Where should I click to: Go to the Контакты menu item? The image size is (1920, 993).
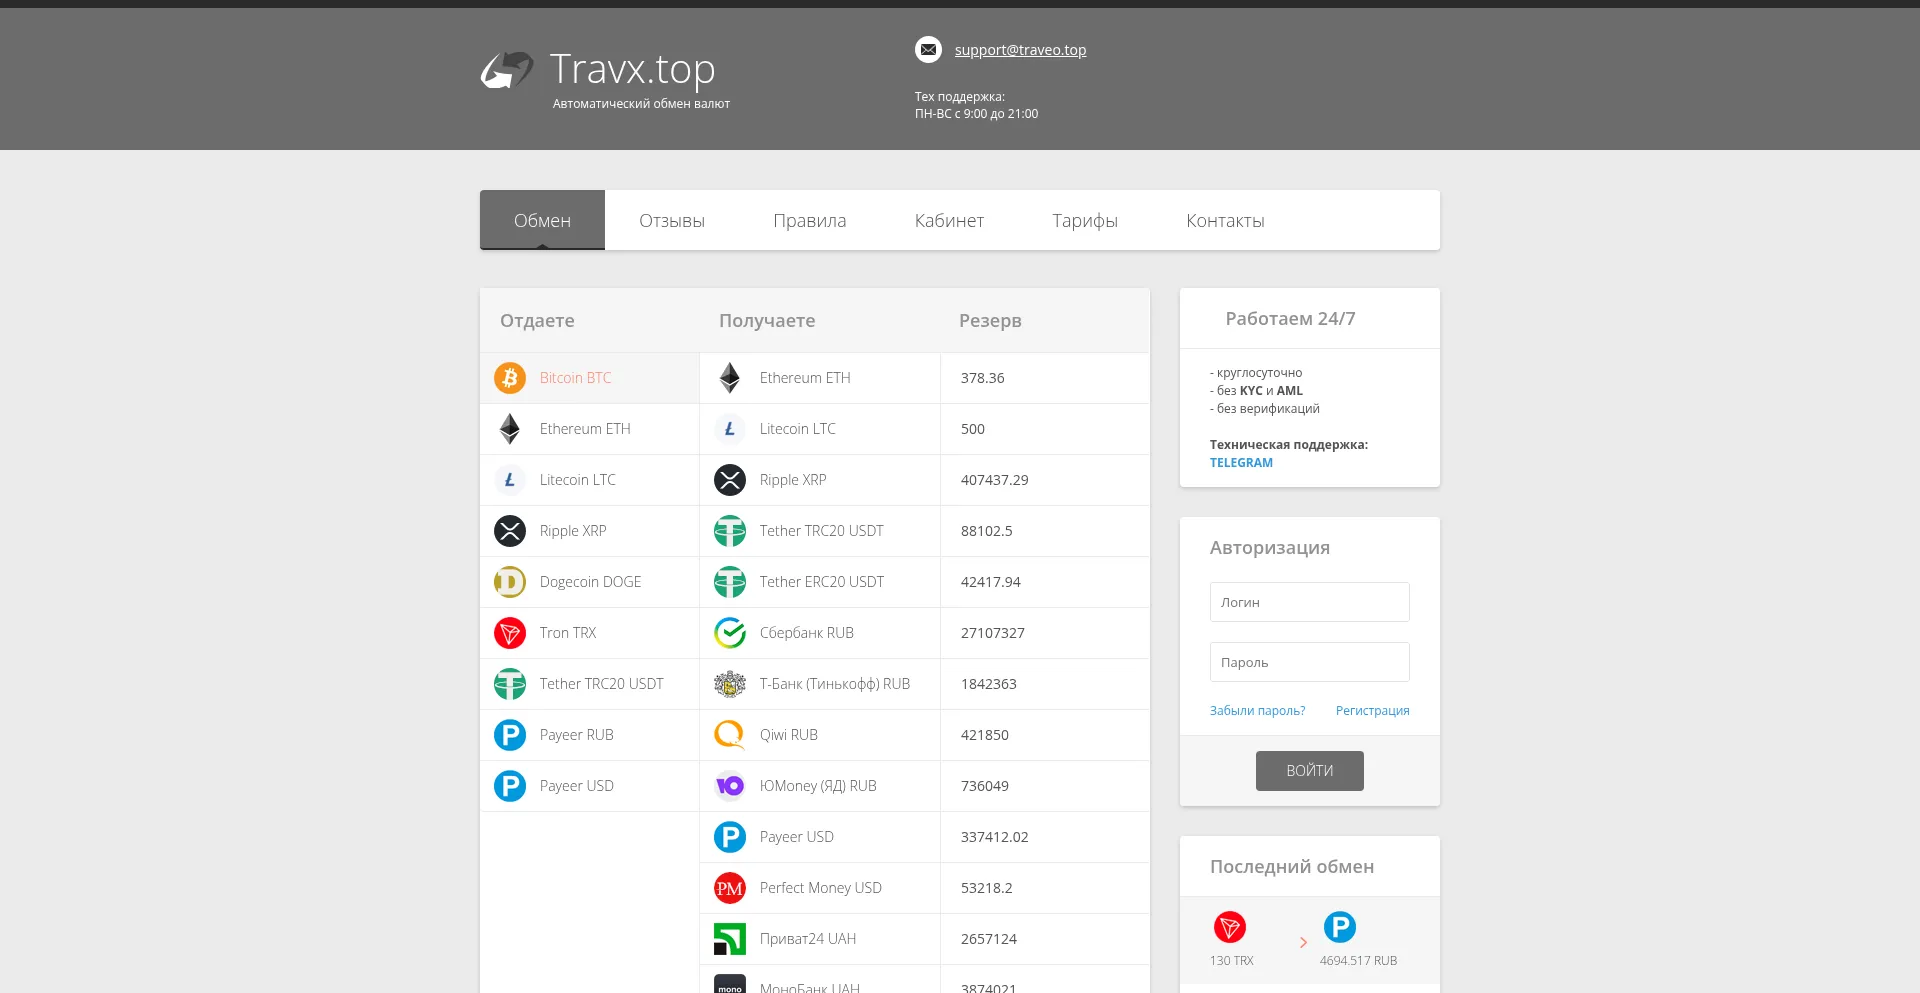pos(1225,221)
